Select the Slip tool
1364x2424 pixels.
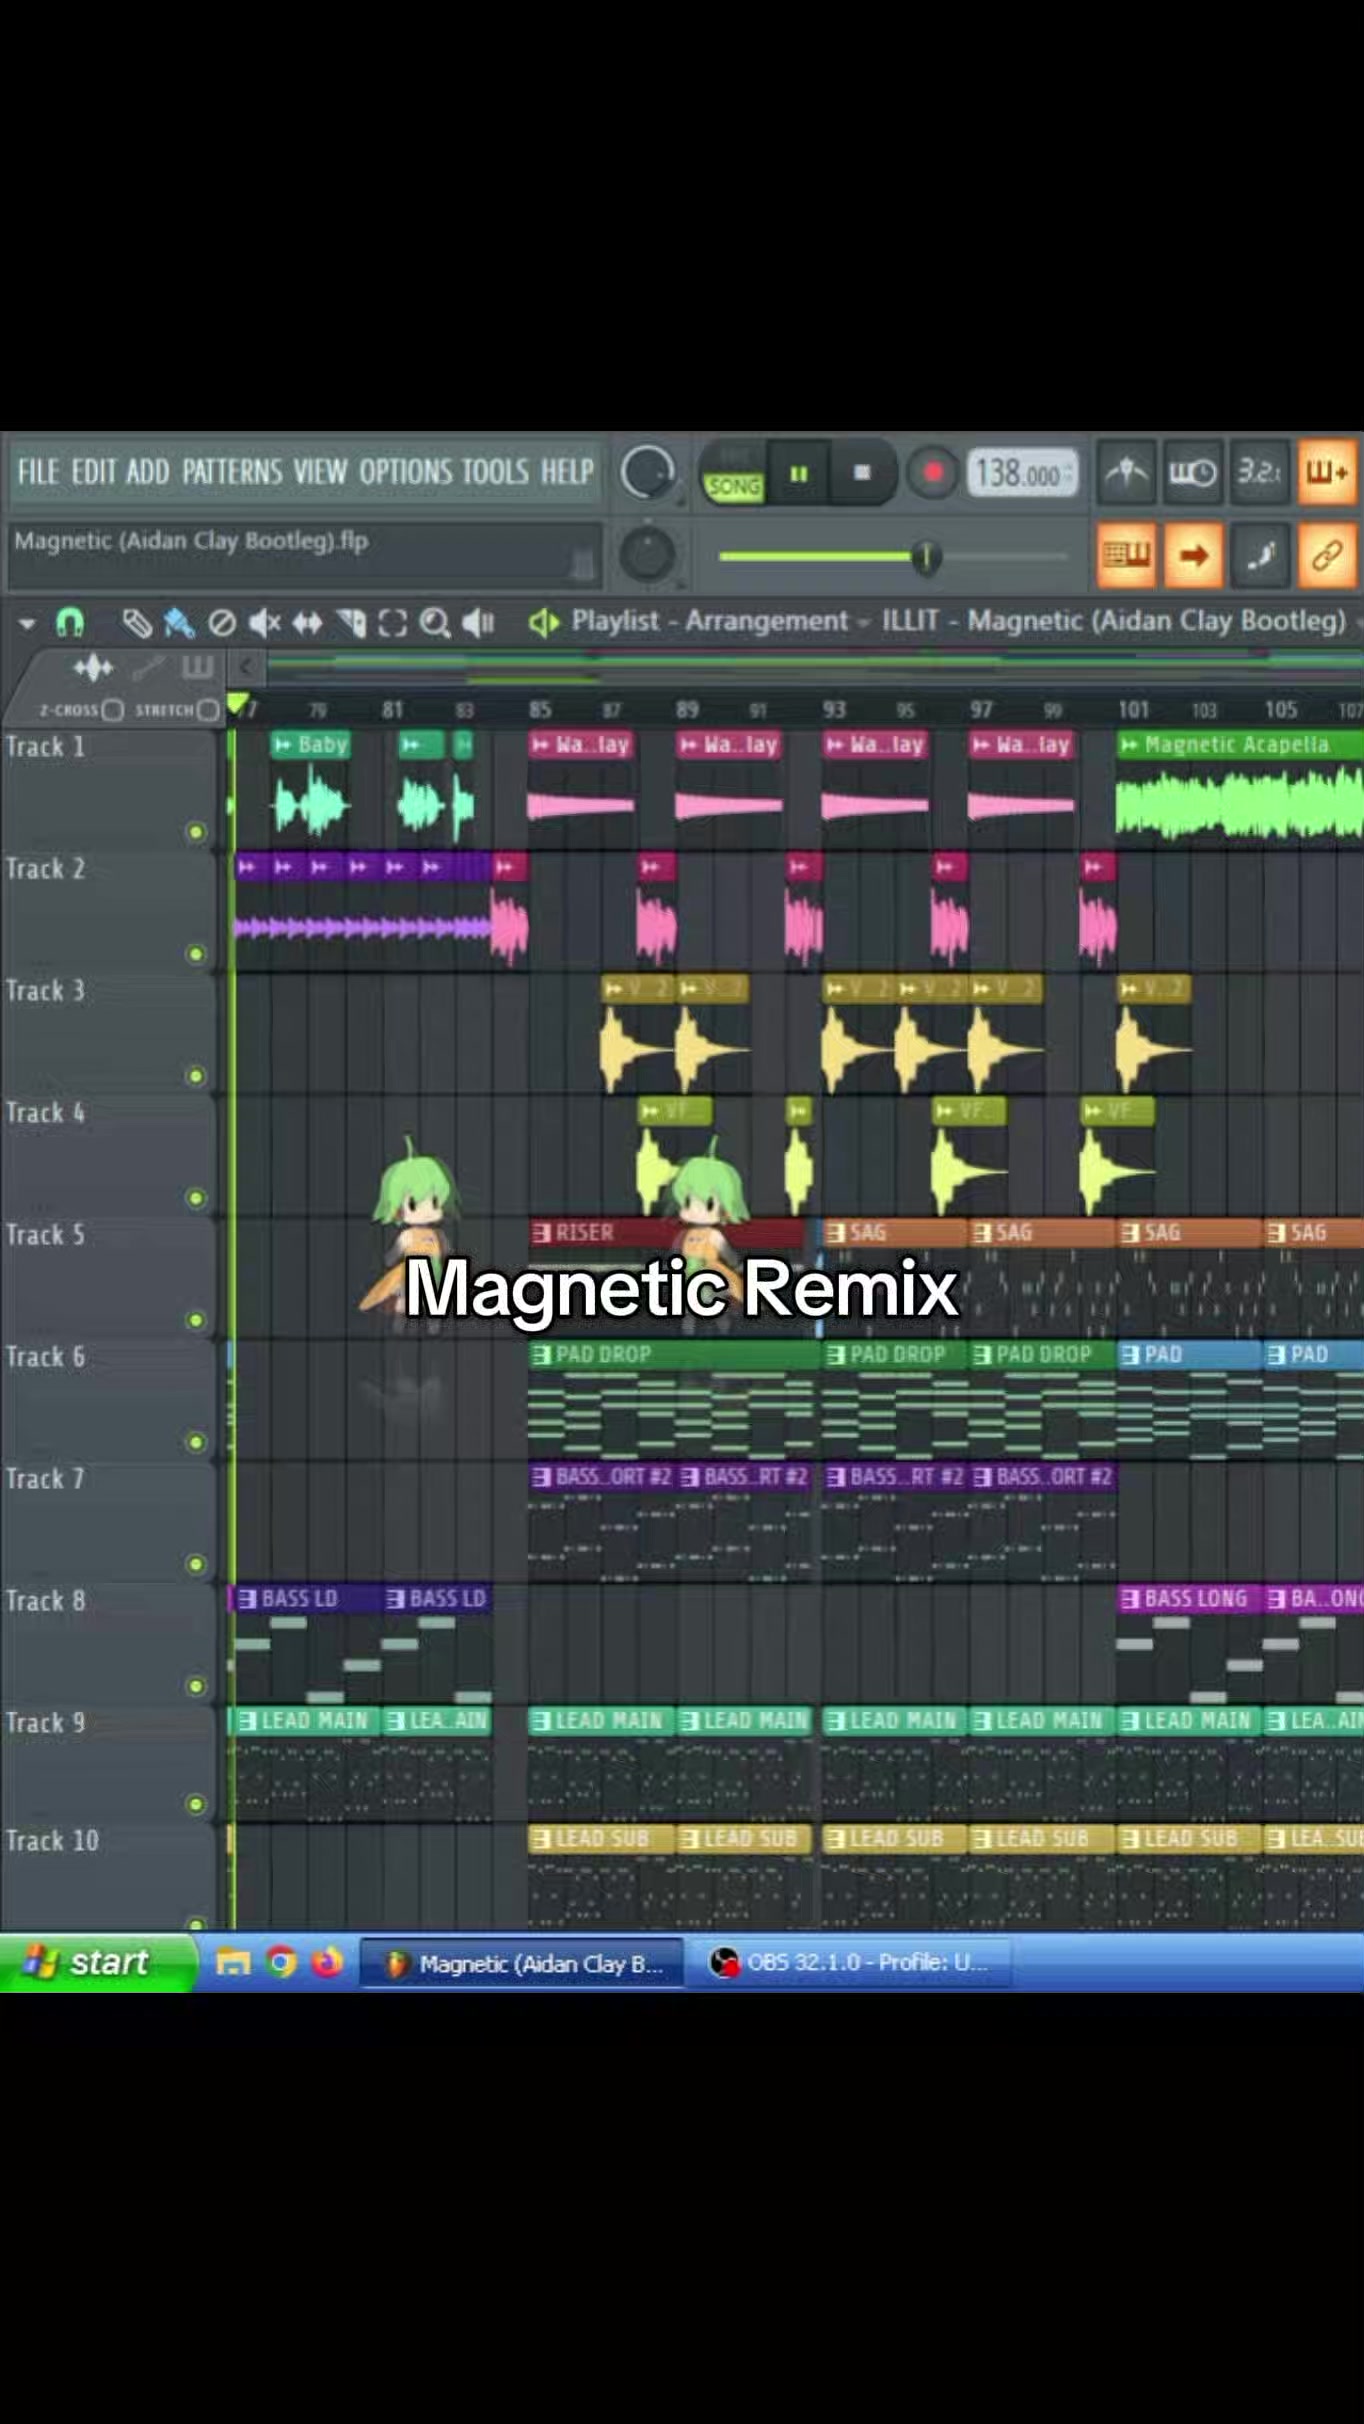pyautogui.click(x=307, y=623)
